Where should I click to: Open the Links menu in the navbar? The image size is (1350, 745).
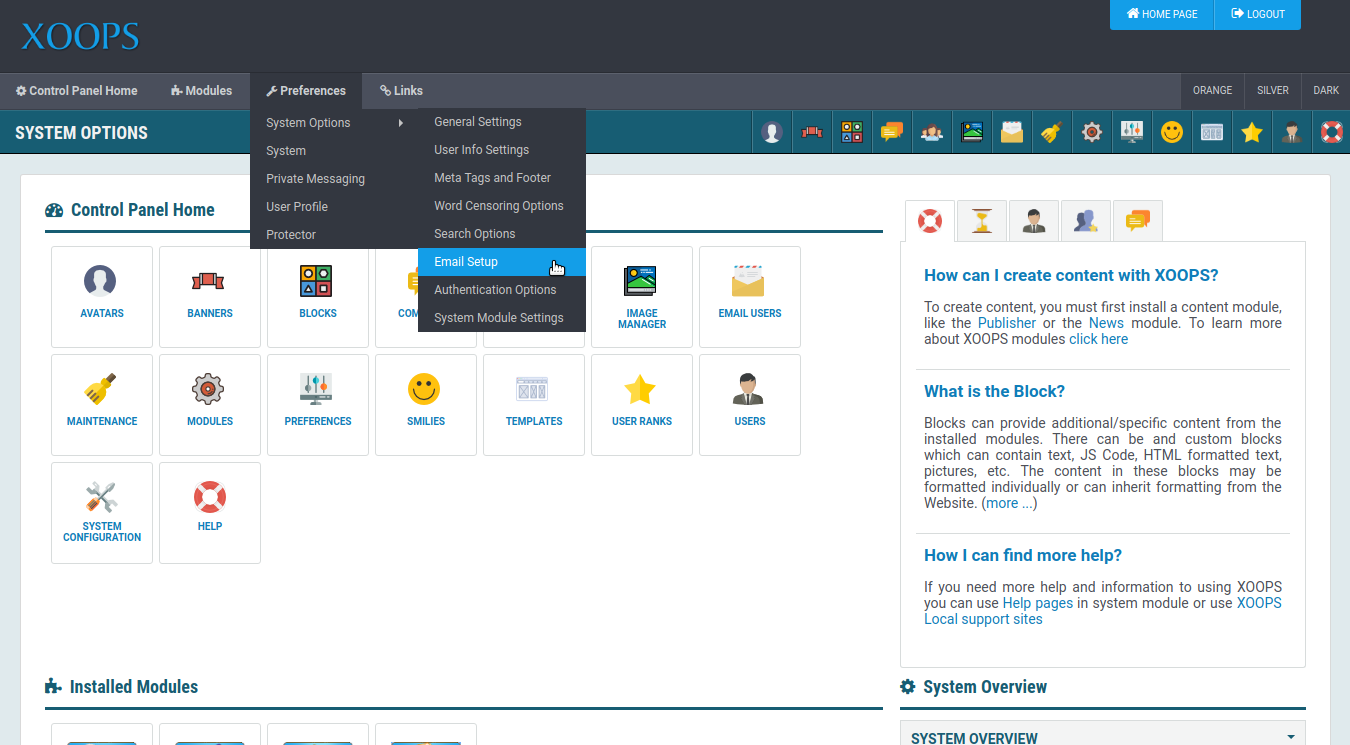[401, 91]
